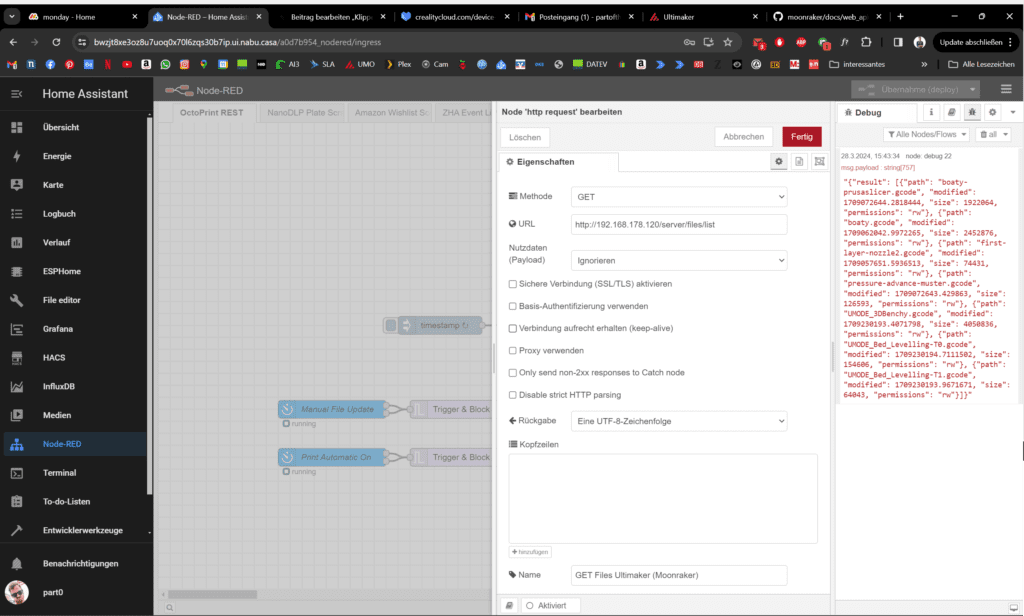Reload the page in Chrome
The height and width of the screenshot is (616, 1024).
click(x=56, y=42)
